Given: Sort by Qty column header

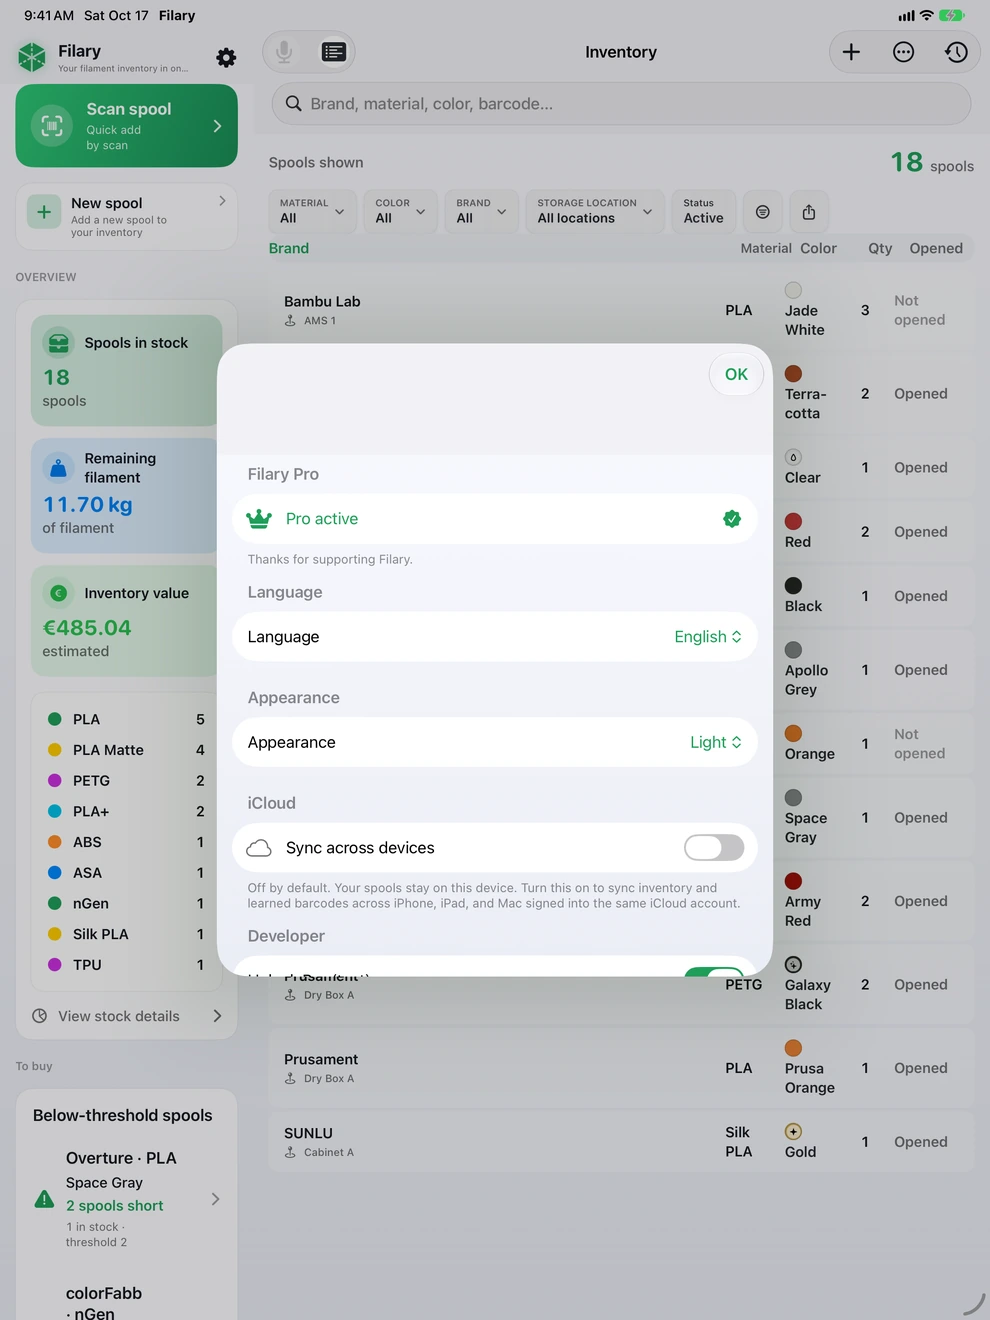Looking at the screenshot, I should [x=880, y=248].
